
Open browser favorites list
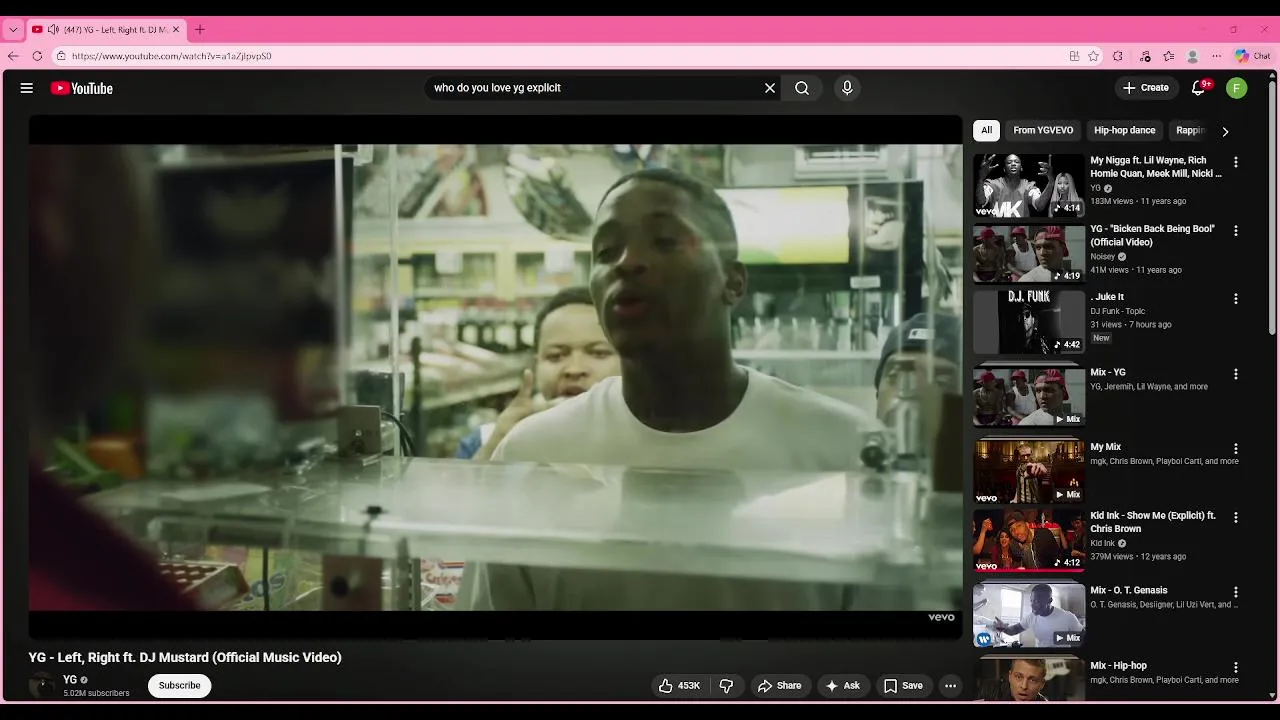tap(1168, 56)
